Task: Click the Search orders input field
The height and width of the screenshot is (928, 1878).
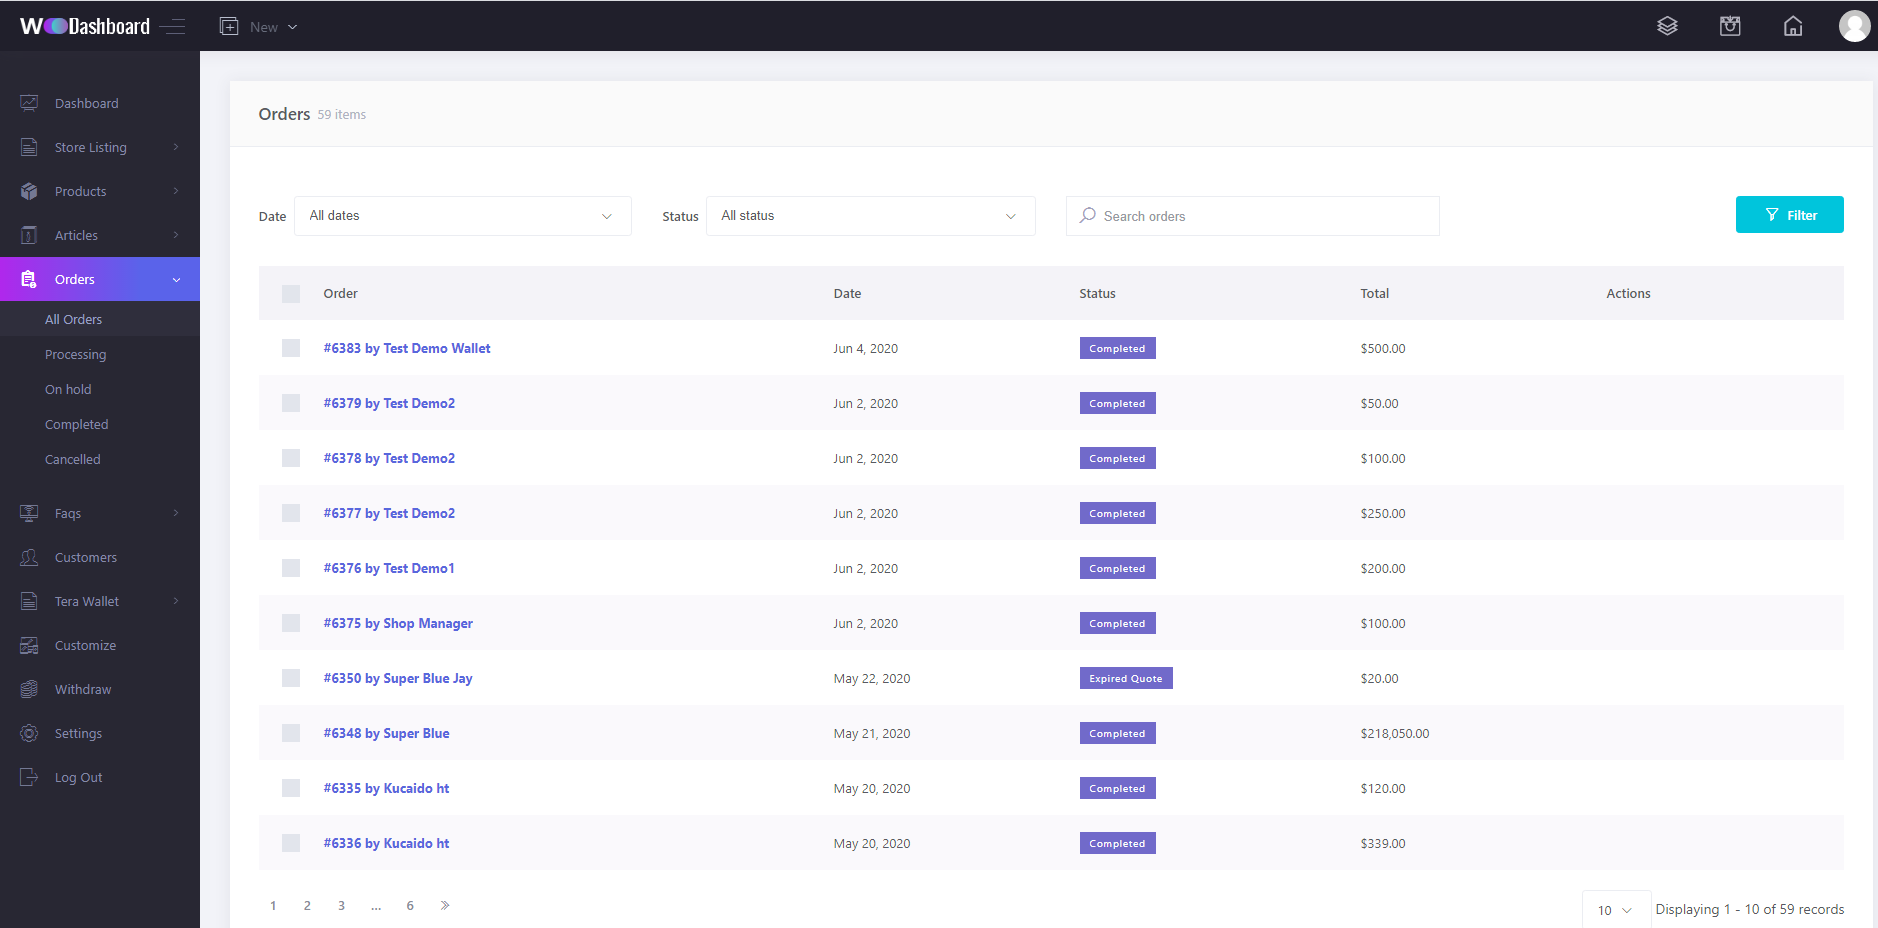Action: pyautogui.click(x=1260, y=216)
